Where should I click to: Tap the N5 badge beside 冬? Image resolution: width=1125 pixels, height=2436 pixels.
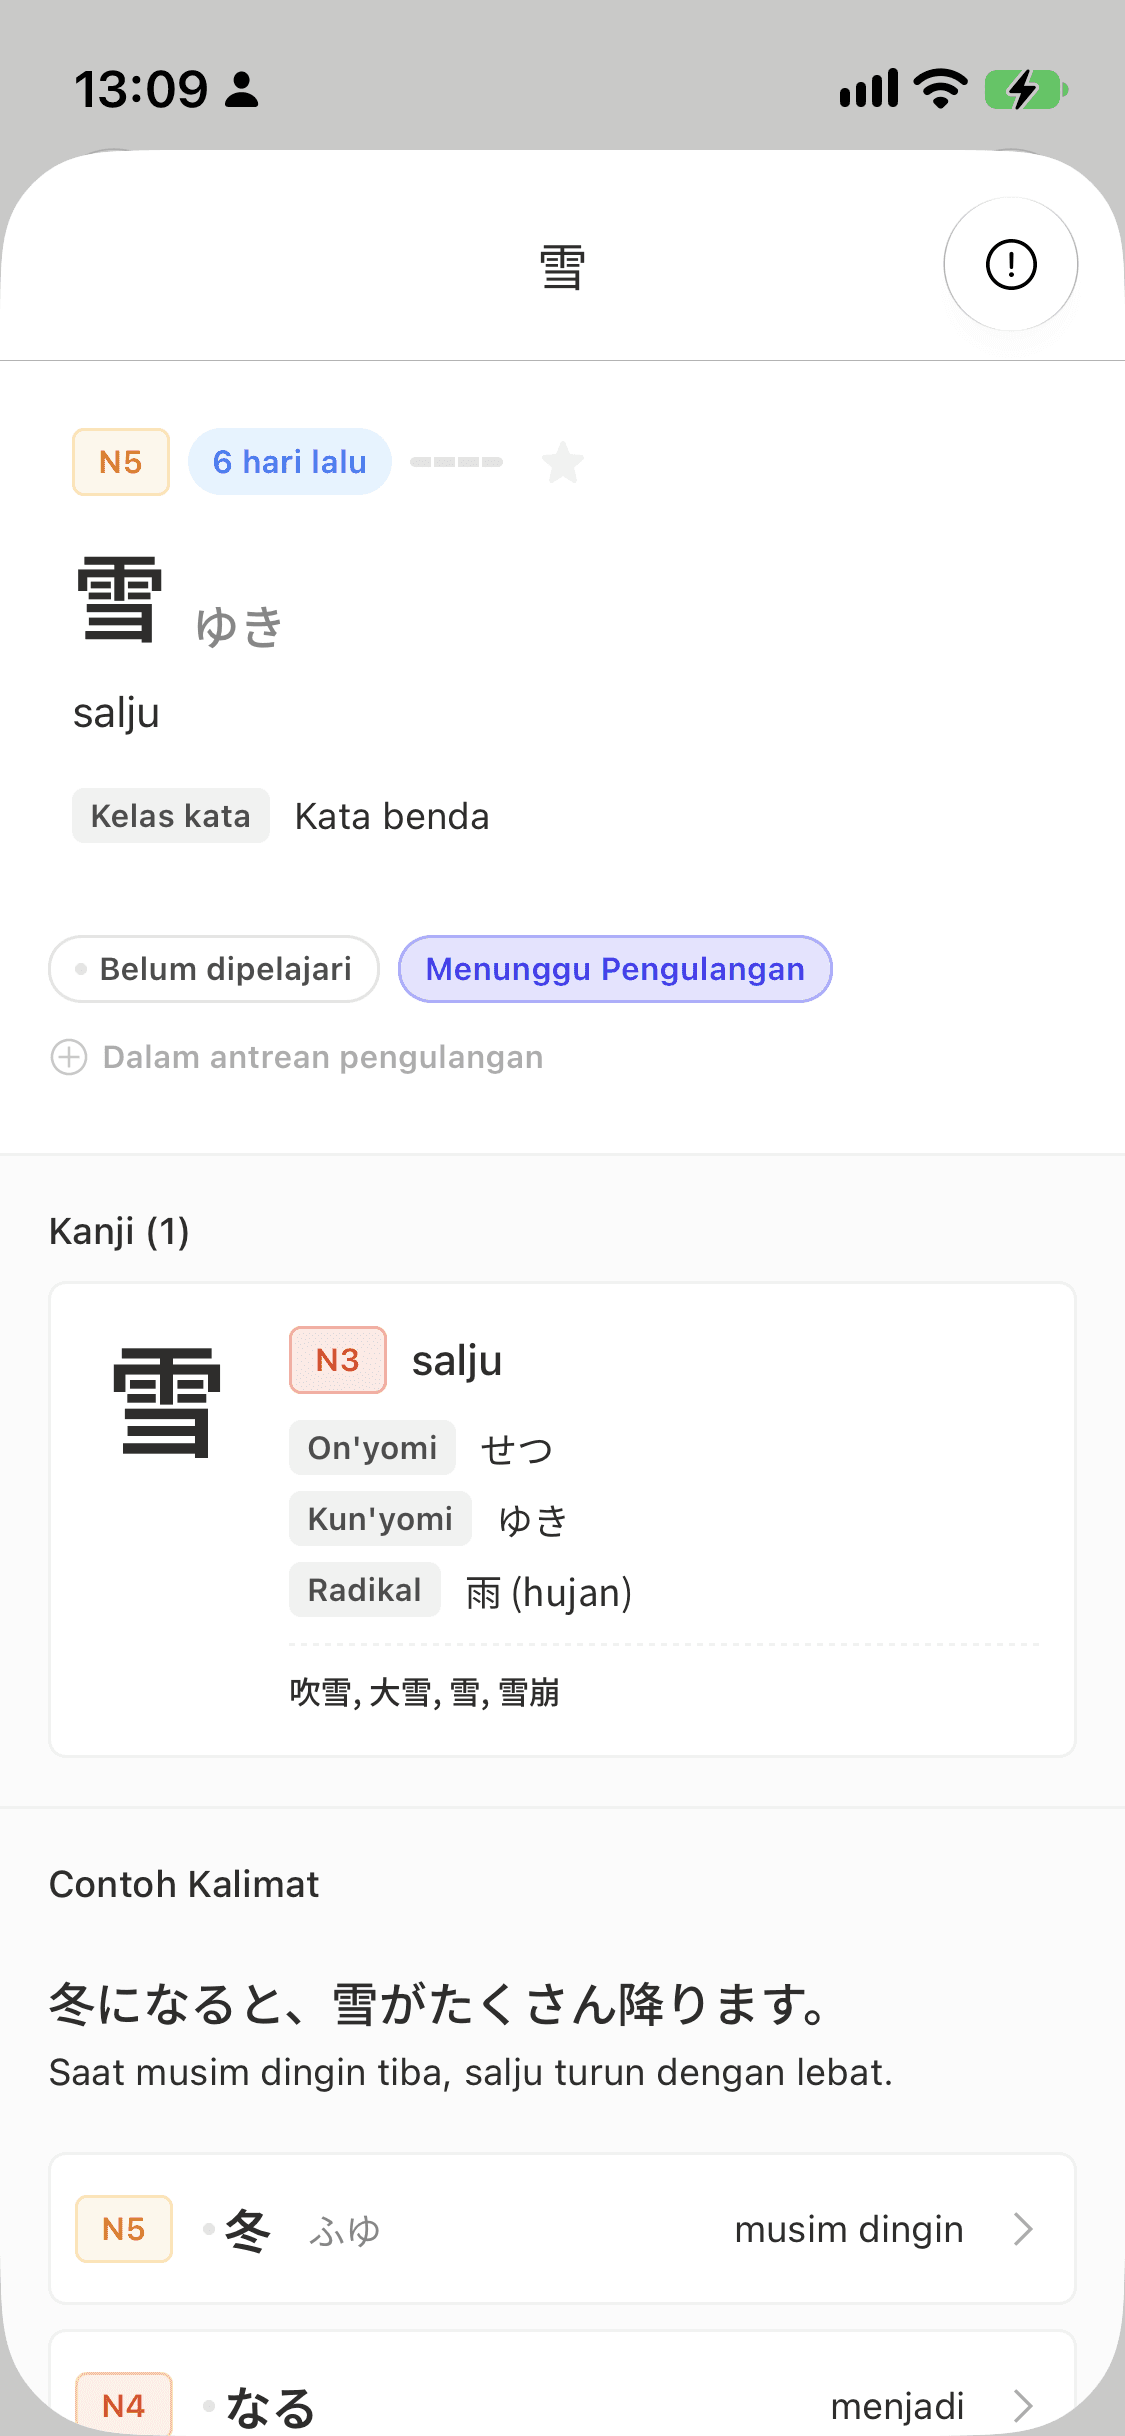pyautogui.click(x=124, y=2229)
